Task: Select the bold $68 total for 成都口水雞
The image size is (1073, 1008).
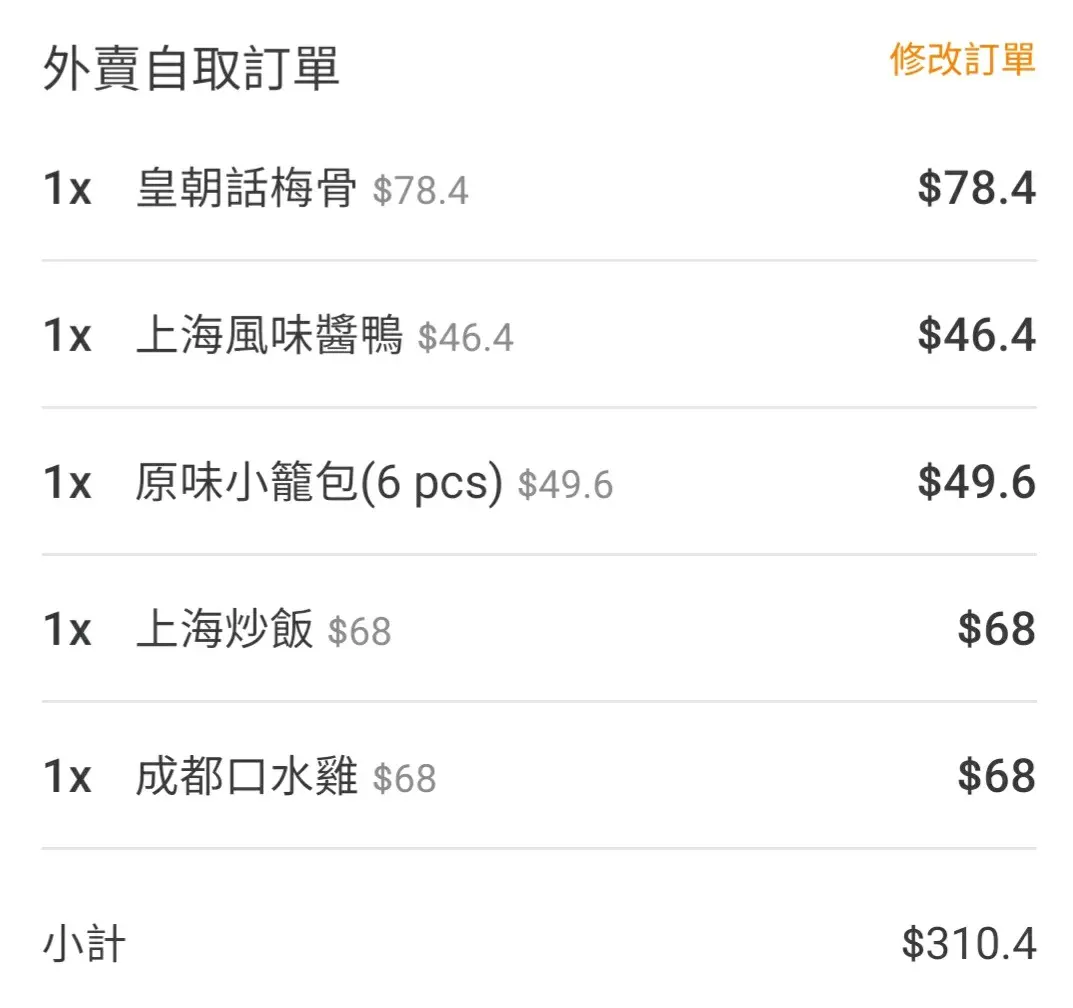Action: tap(996, 776)
